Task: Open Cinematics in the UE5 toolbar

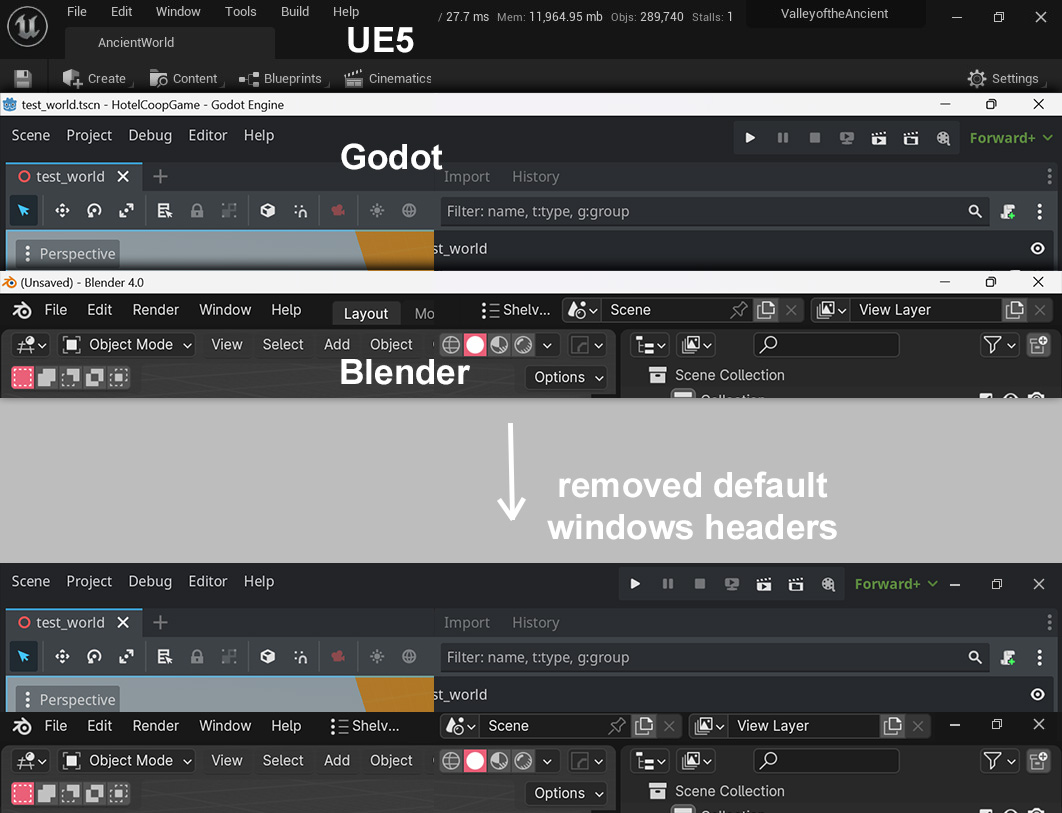Action: 387,79
